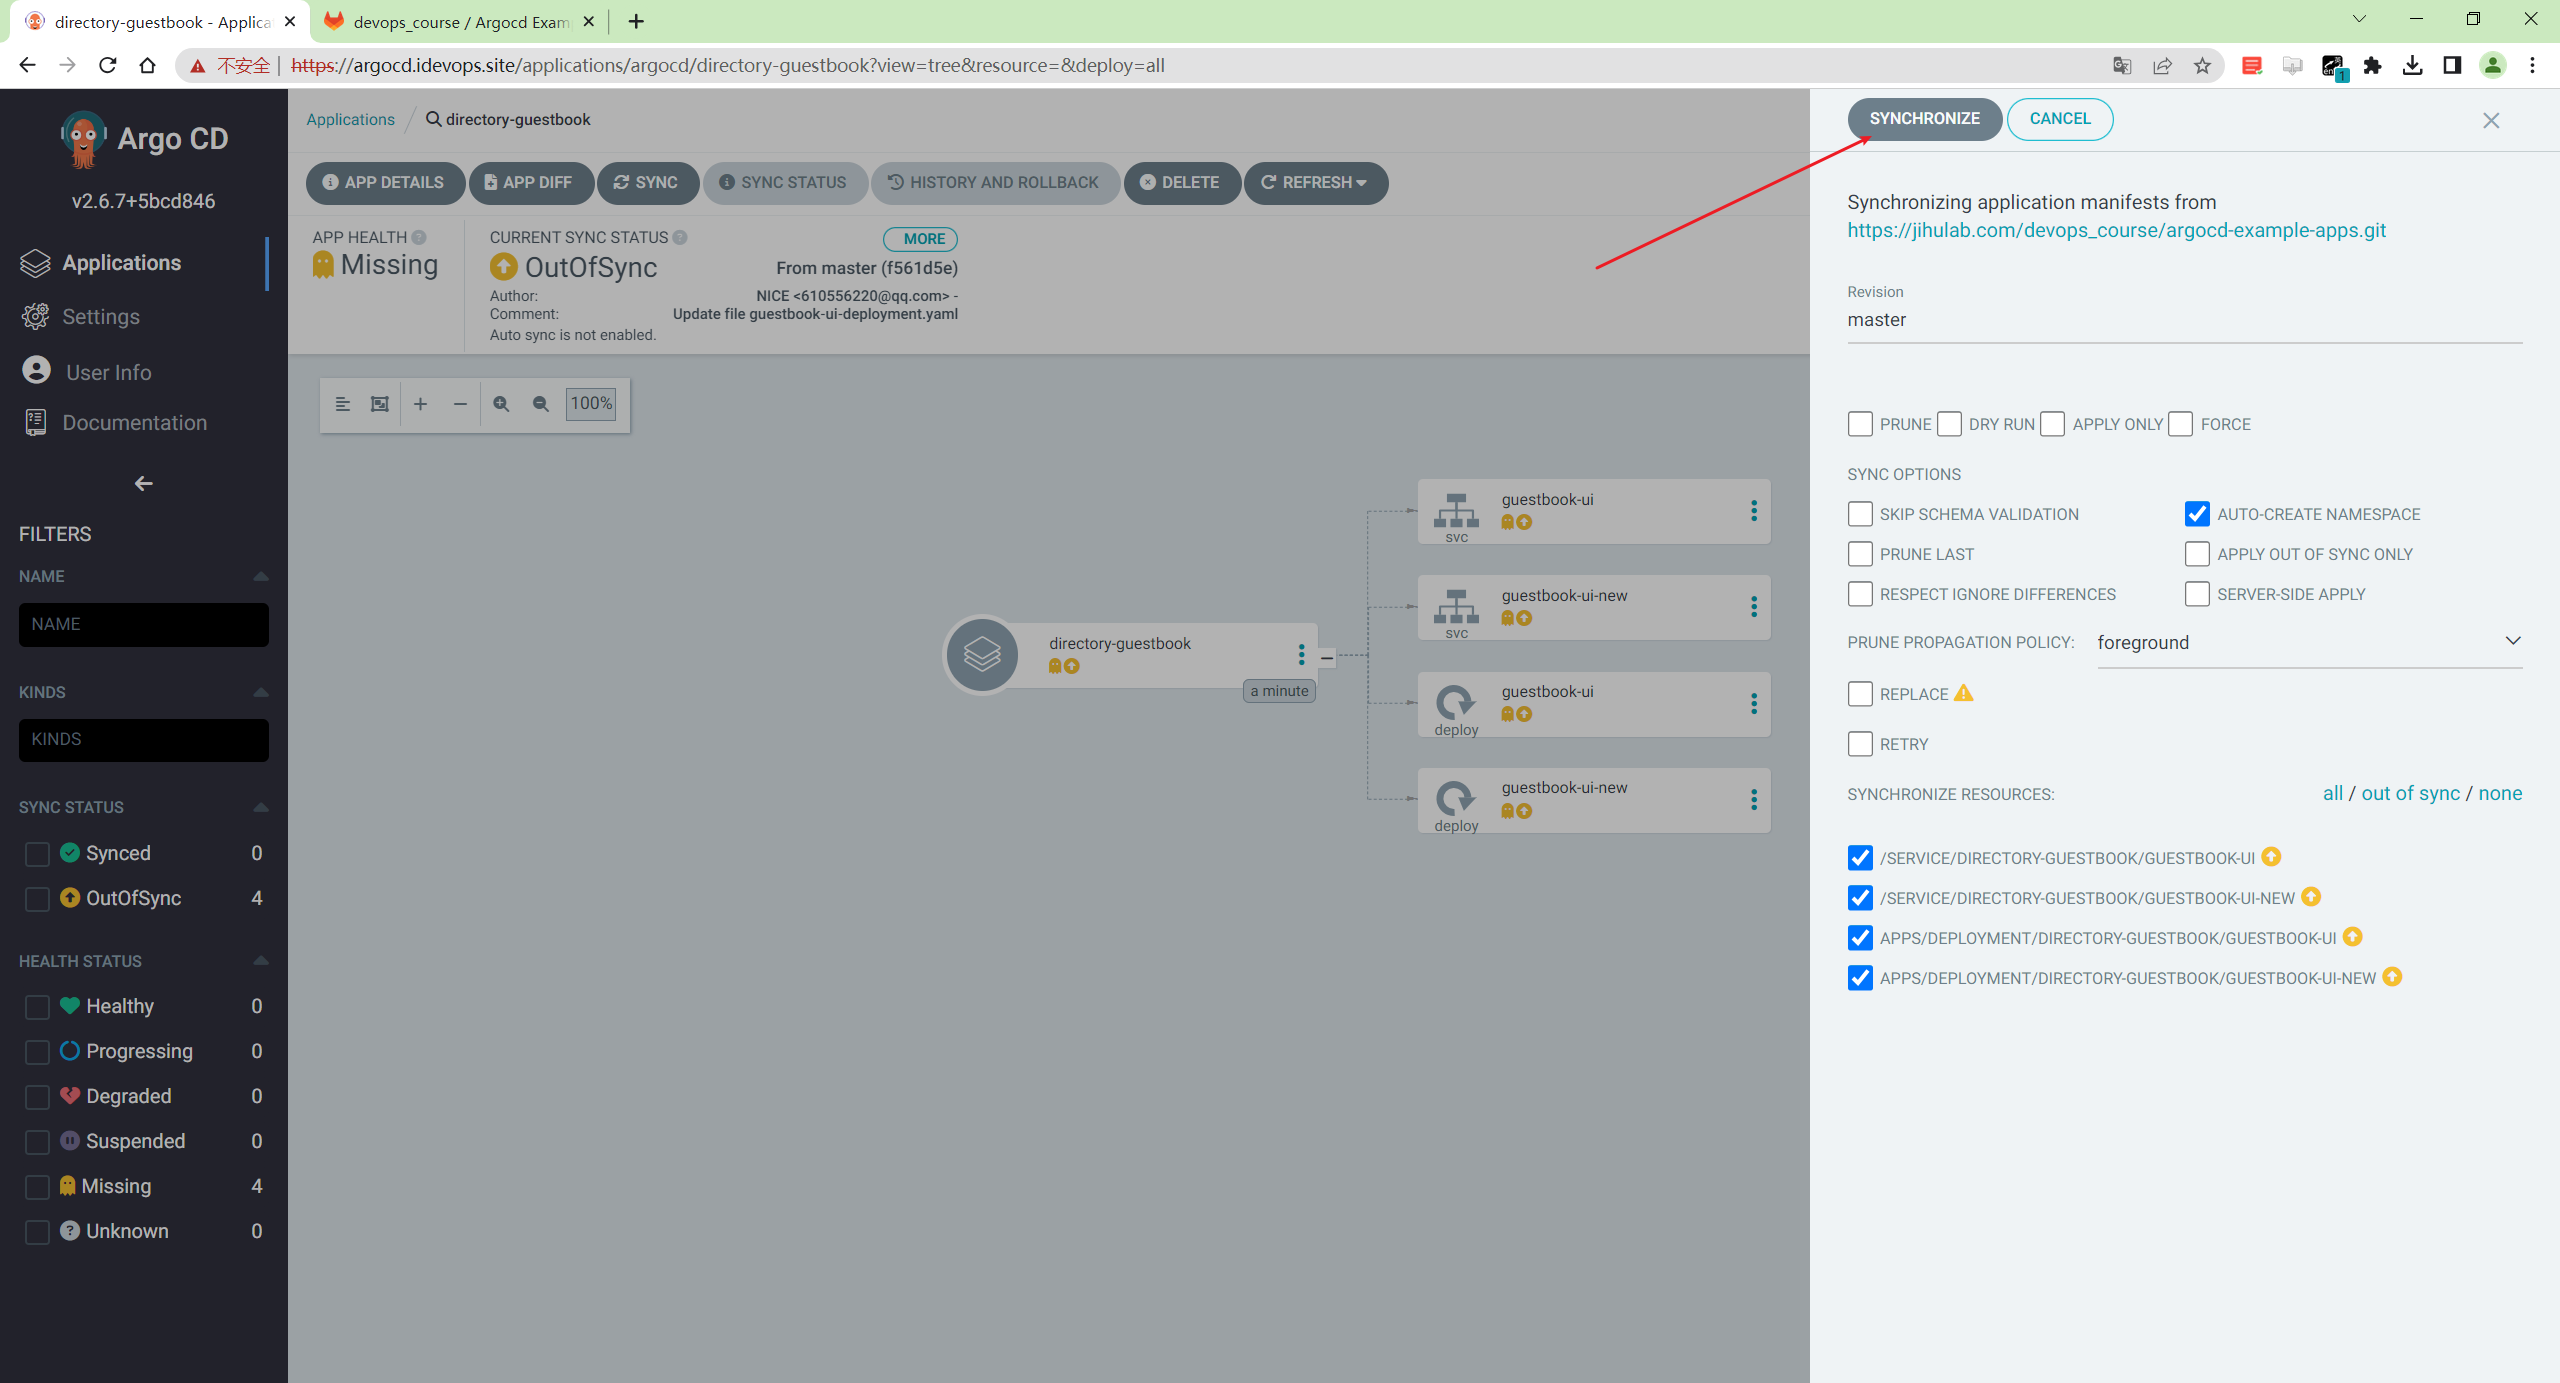Open APP DETAILS
Viewport: 2560px width, 1383px height.
385,183
